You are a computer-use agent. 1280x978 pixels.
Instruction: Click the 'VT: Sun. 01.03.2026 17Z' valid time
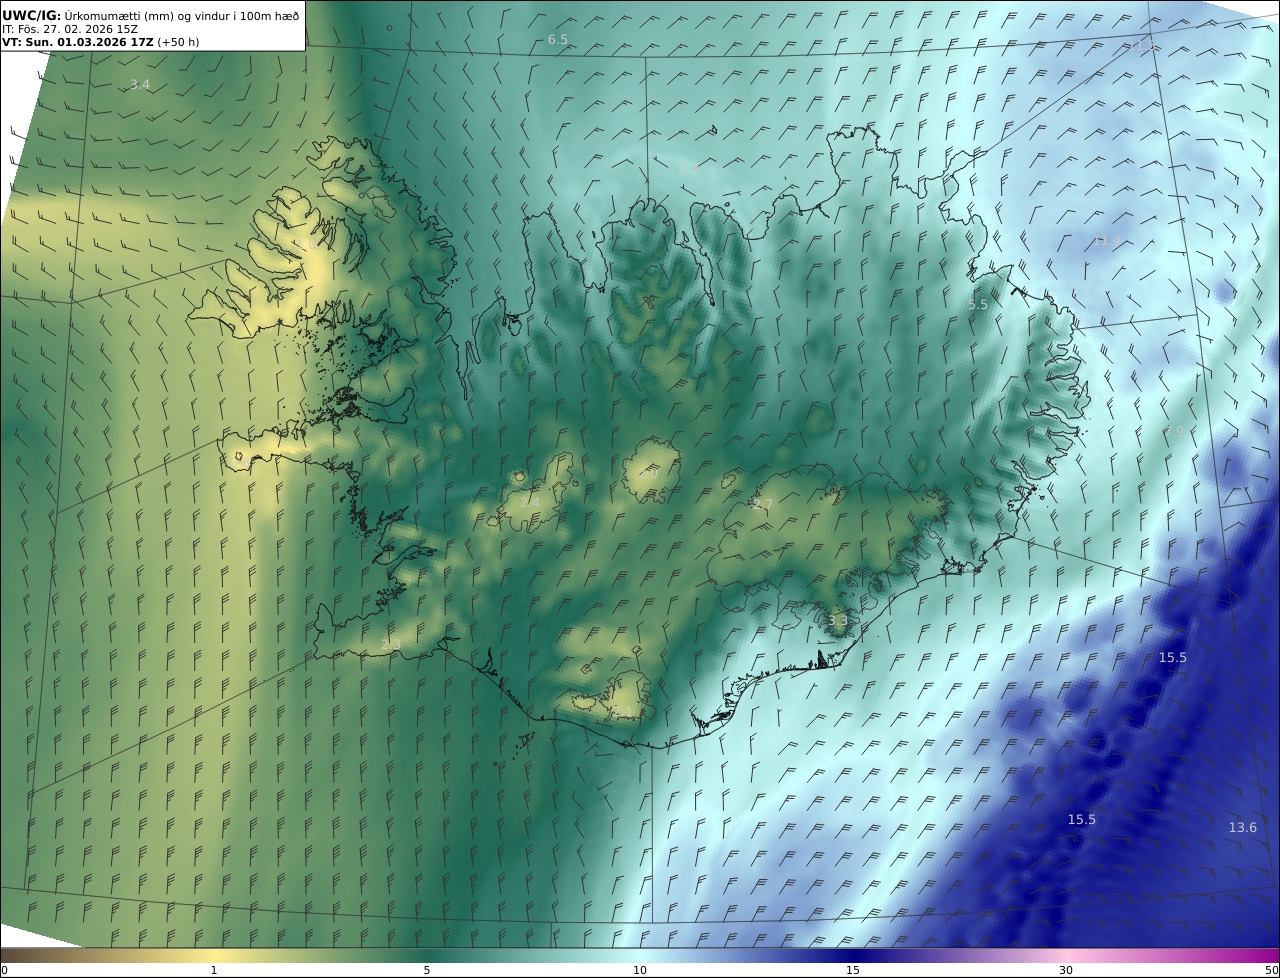tap(78, 42)
